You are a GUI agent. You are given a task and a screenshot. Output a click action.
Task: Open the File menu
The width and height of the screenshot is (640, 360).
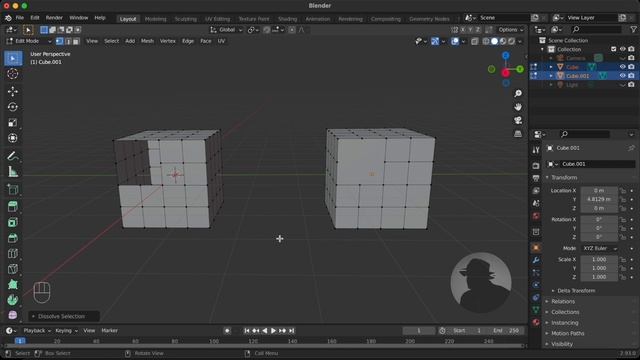[20, 18]
